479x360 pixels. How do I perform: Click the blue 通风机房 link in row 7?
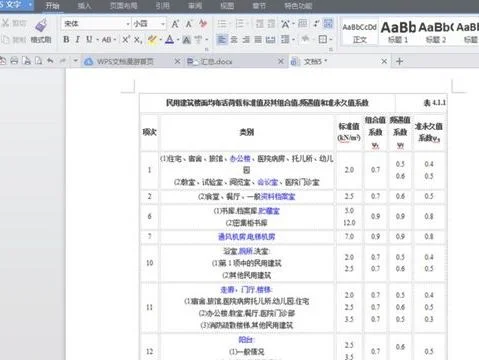click(232, 237)
